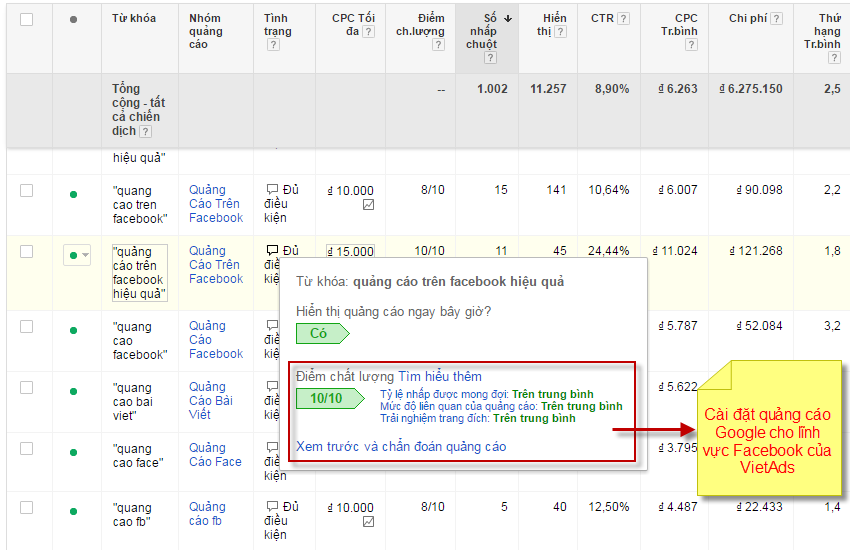850x550 pixels.
Task: Click green status dot of "quang cao facebook"
Action: (73, 331)
